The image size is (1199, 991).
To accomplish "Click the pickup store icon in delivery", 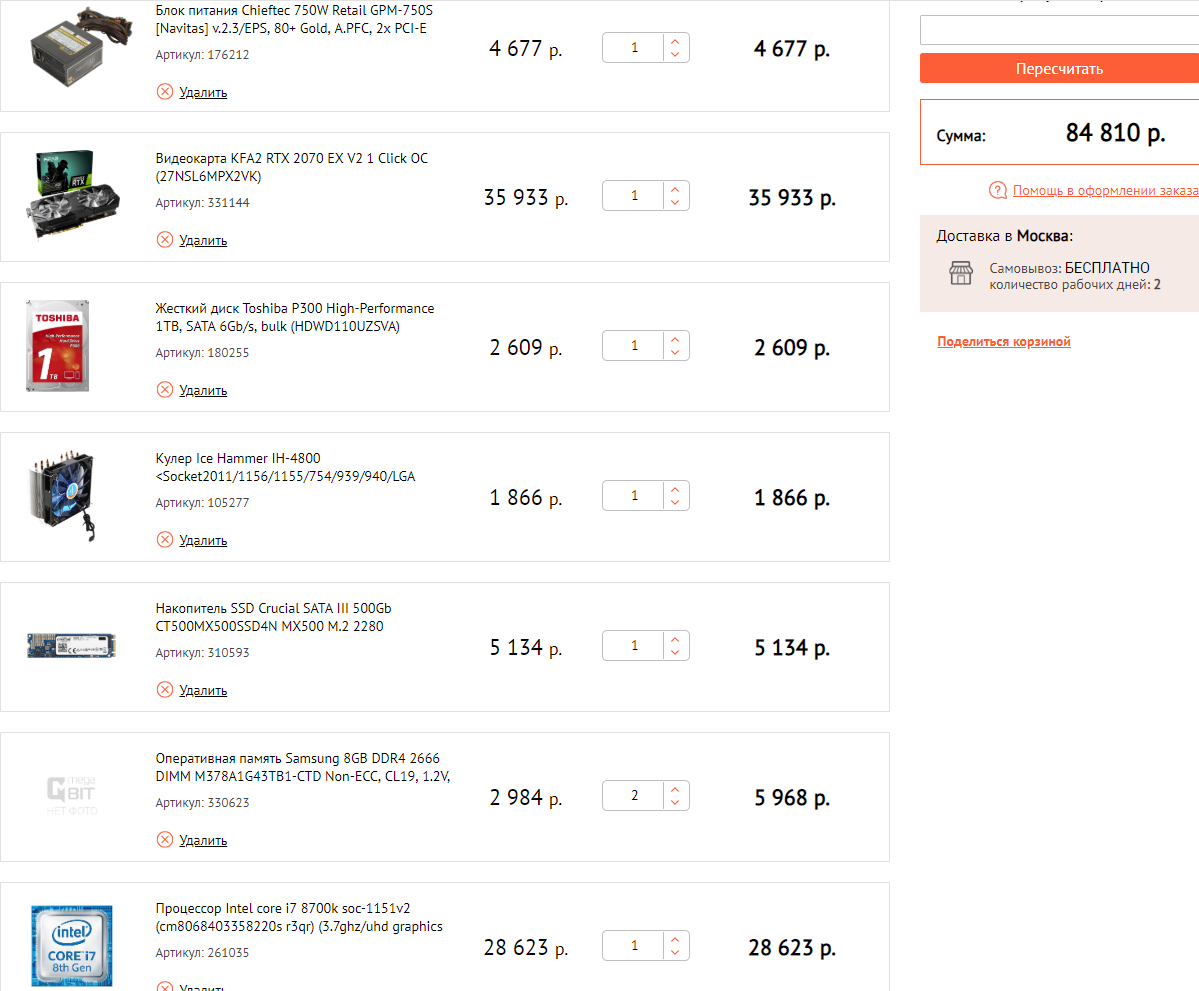I will pos(960,273).
